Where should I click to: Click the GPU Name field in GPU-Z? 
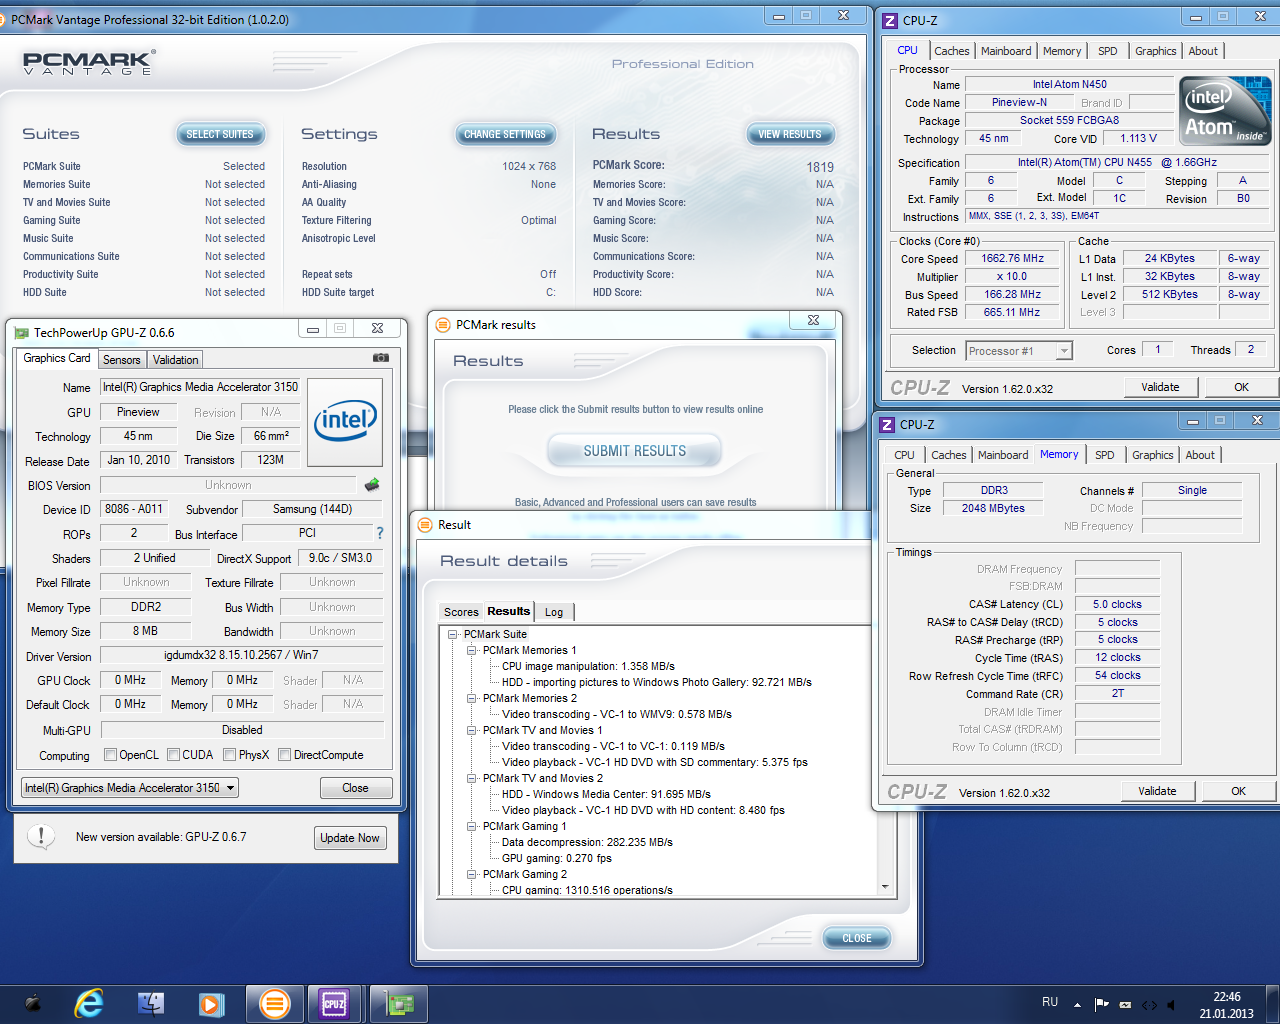pyautogui.click(x=200, y=387)
